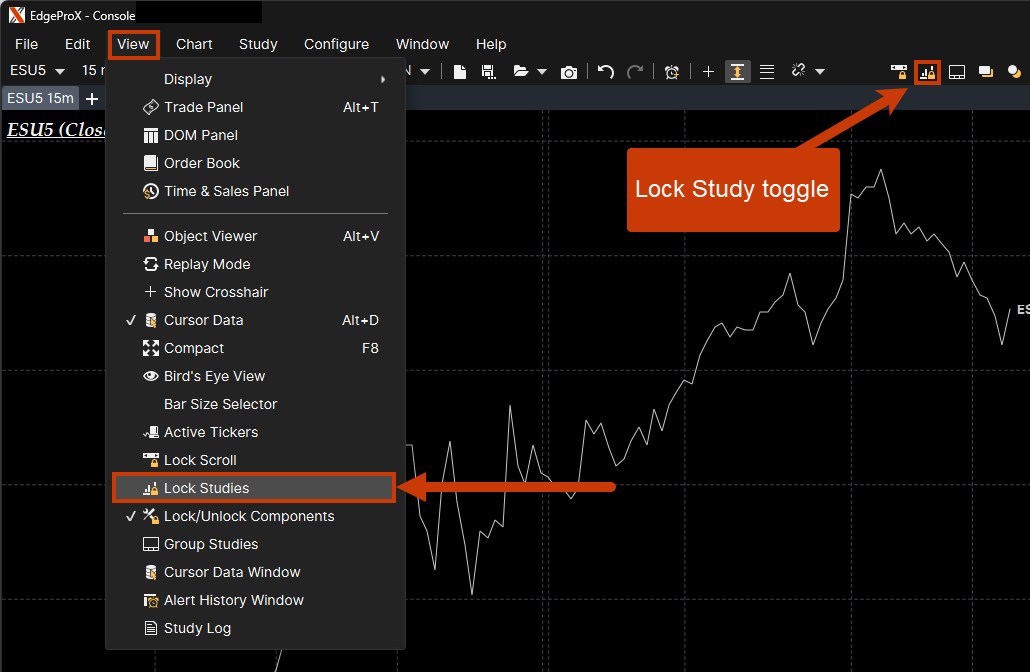Select the ESU5 15m chart tab
Screen dimensions: 1030x672
tap(40, 98)
